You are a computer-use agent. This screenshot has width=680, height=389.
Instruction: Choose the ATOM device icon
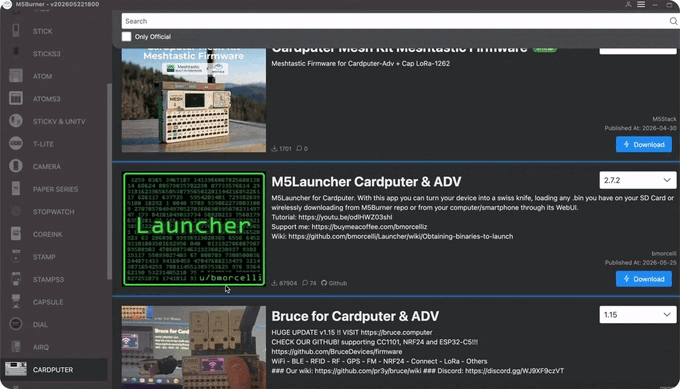click(x=16, y=76)
